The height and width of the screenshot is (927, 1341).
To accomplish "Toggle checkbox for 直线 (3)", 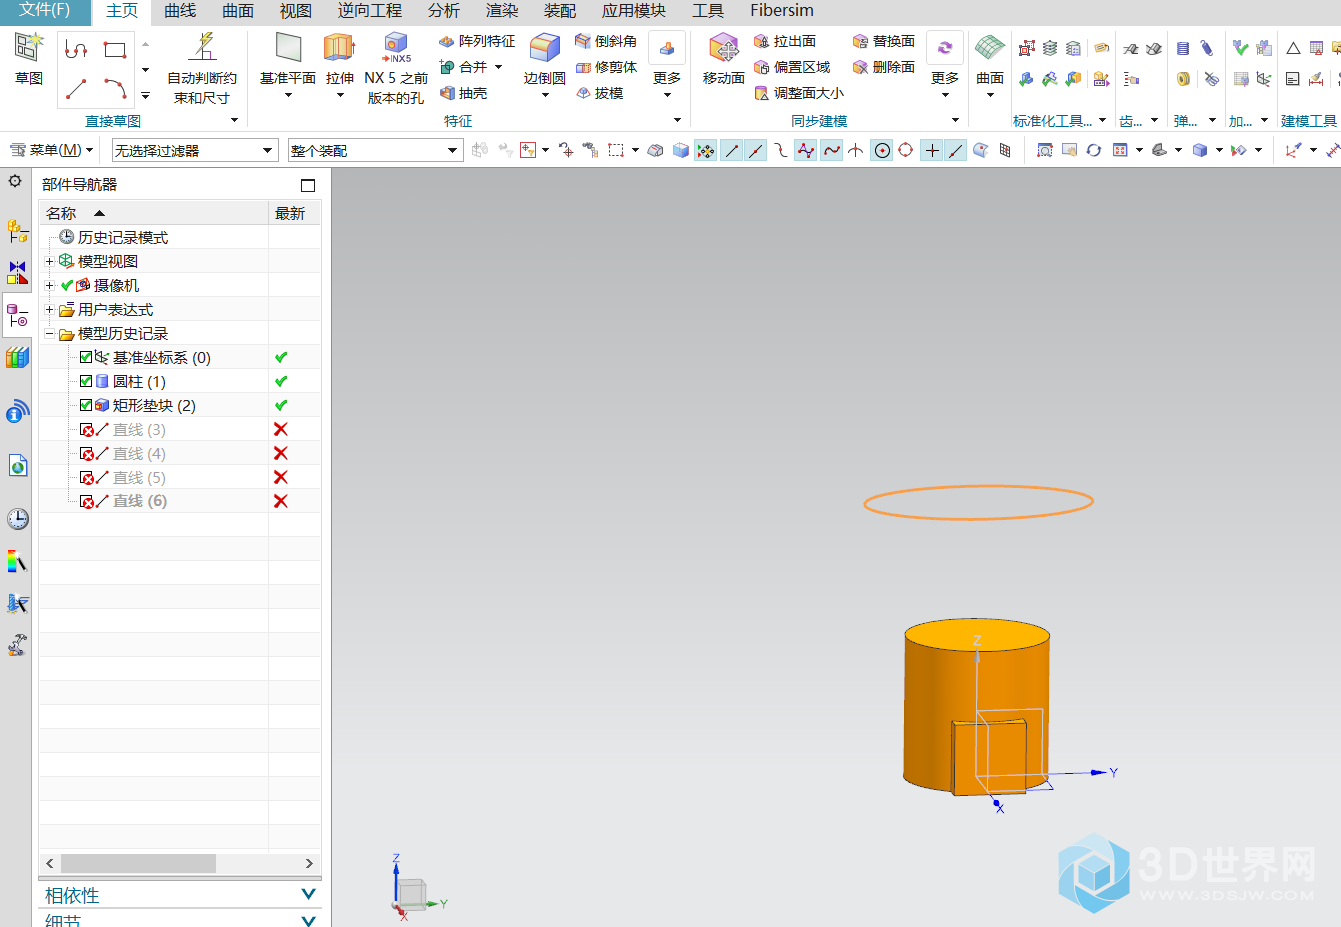I will 86,429.
